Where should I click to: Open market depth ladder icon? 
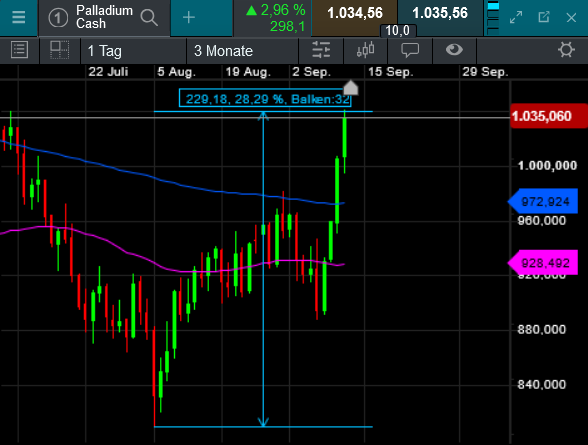click(x=493, y=17)
